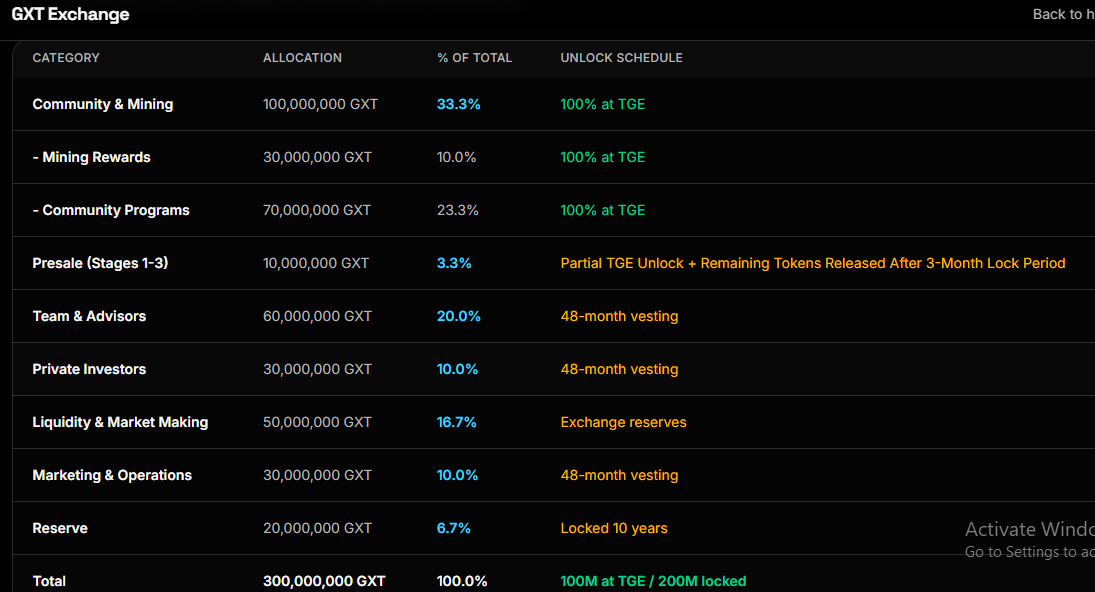Select the 20,000,000 GXT allocation cell
Image resolution: width=1095 pixels, height=592 pixels.
click(x=318, y=528)
